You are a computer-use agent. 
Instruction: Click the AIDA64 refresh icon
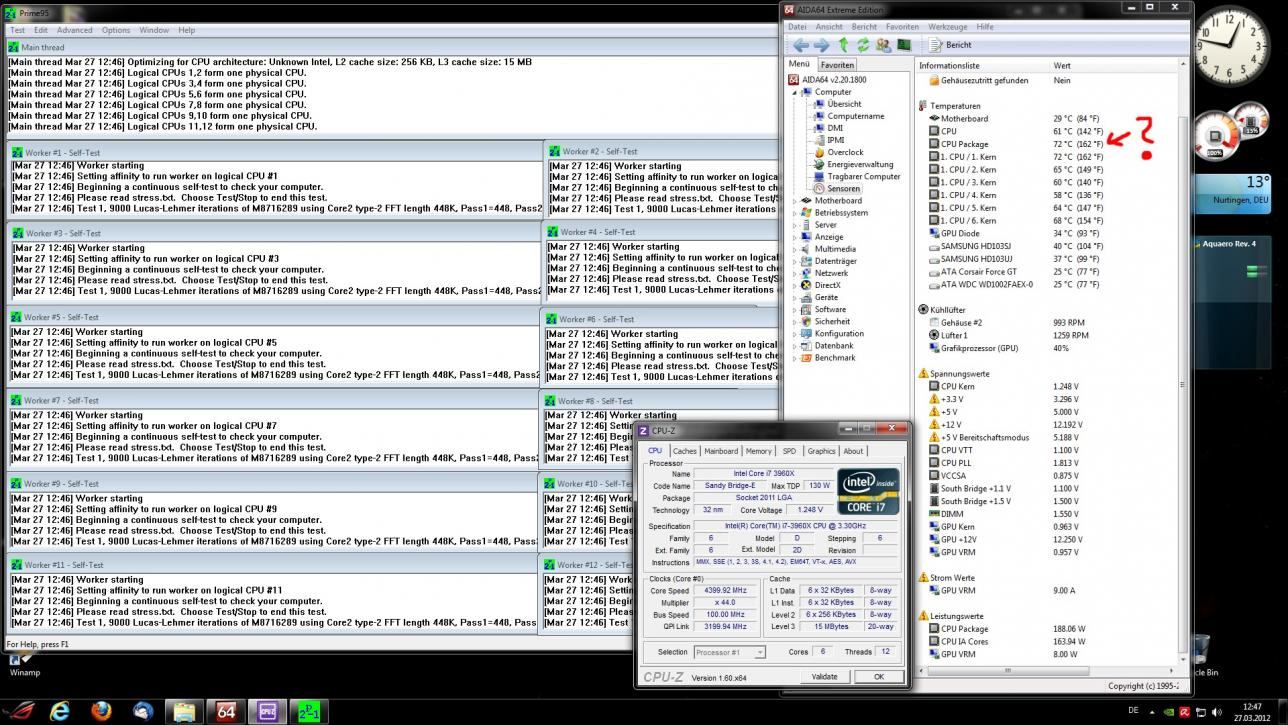863,45
